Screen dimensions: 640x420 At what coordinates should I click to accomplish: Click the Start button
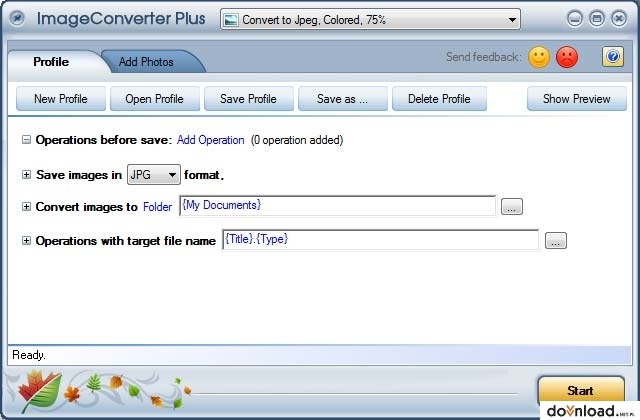tap(580, 391)
